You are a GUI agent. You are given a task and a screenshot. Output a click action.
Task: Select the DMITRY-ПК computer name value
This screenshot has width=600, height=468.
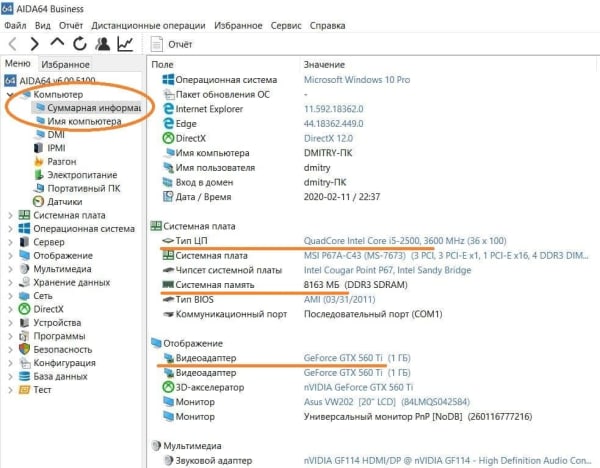coord(328,153)
